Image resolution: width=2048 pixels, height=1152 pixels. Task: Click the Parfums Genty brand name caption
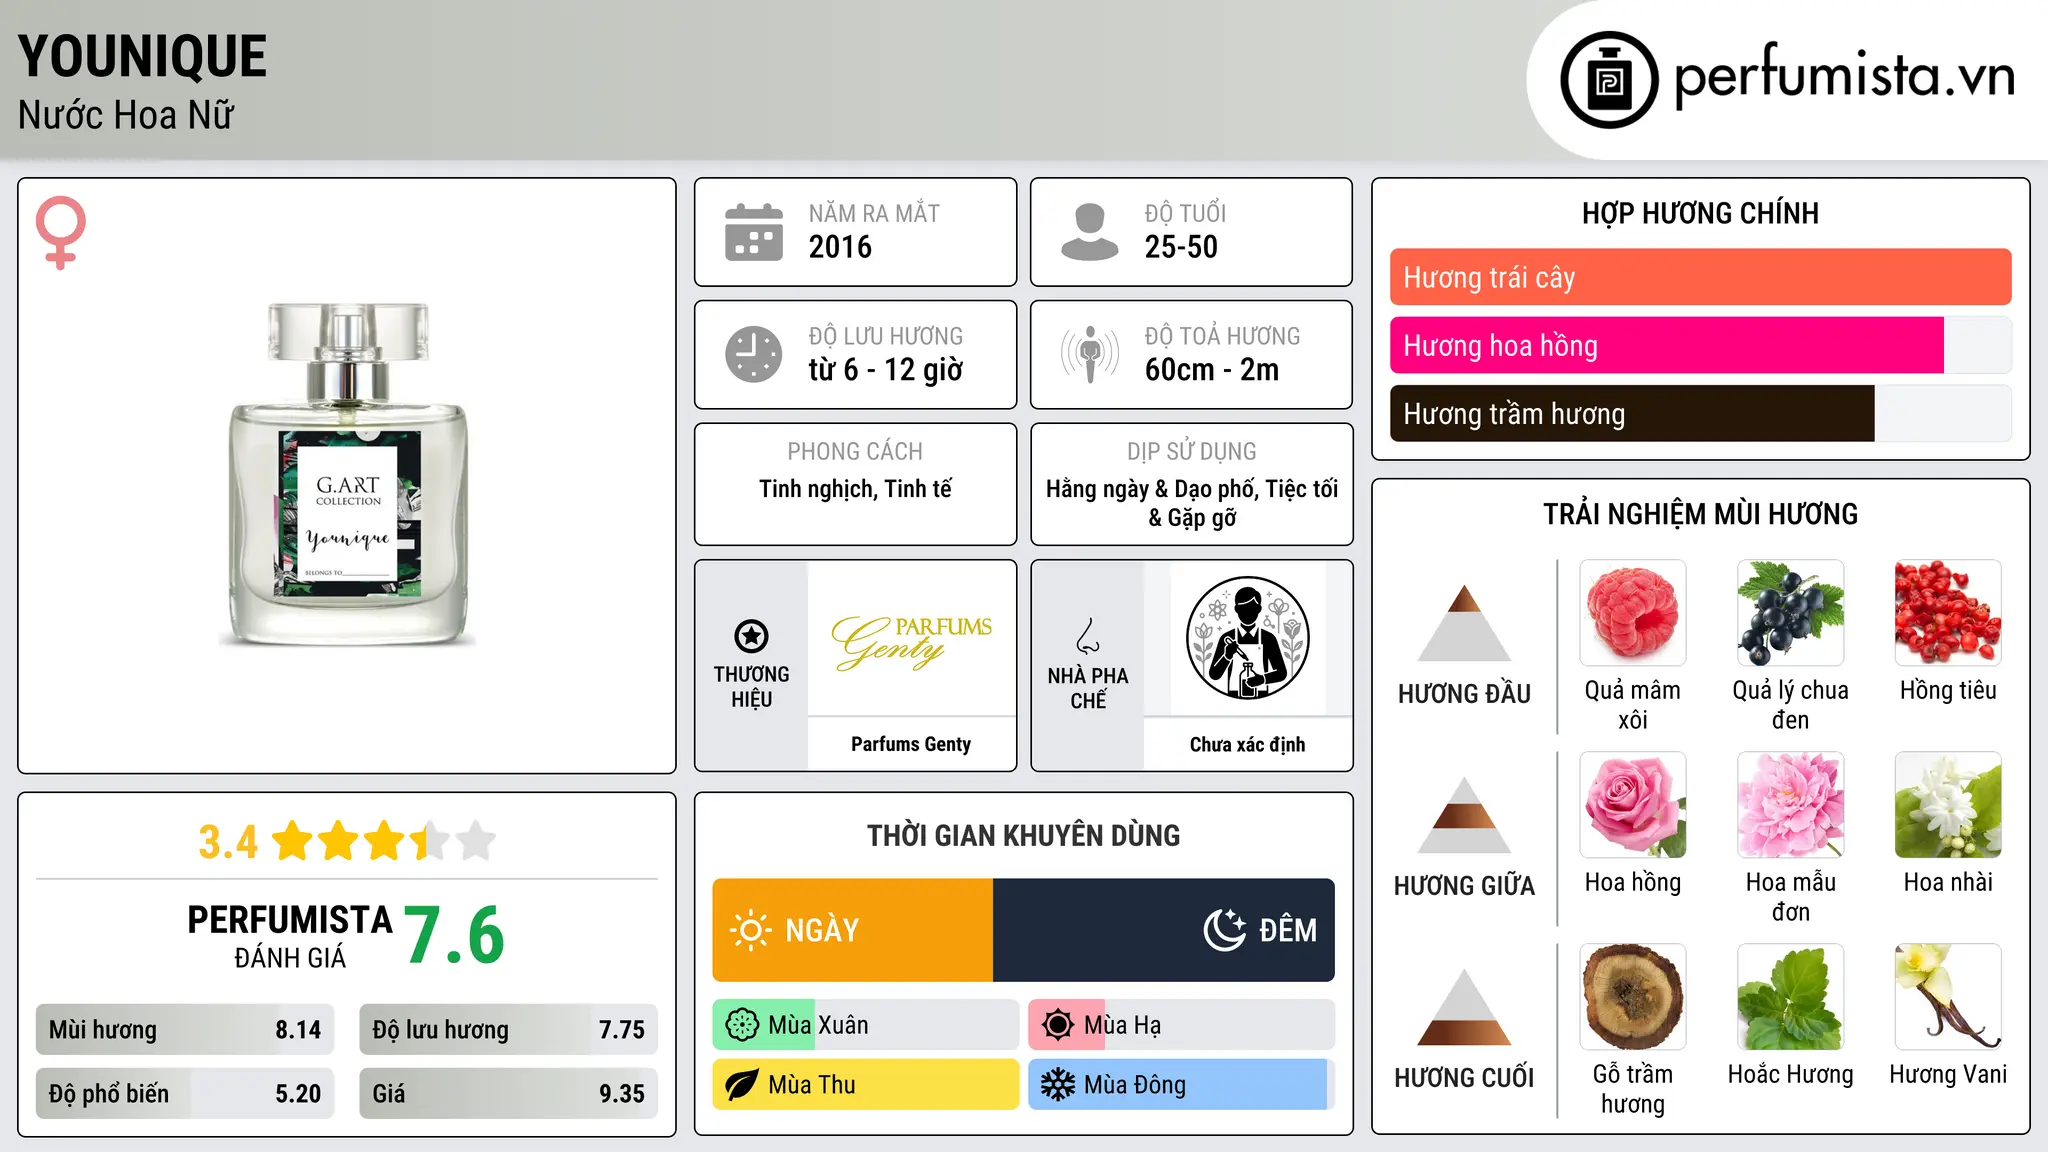pyautogui.click(x=911, y=744)
